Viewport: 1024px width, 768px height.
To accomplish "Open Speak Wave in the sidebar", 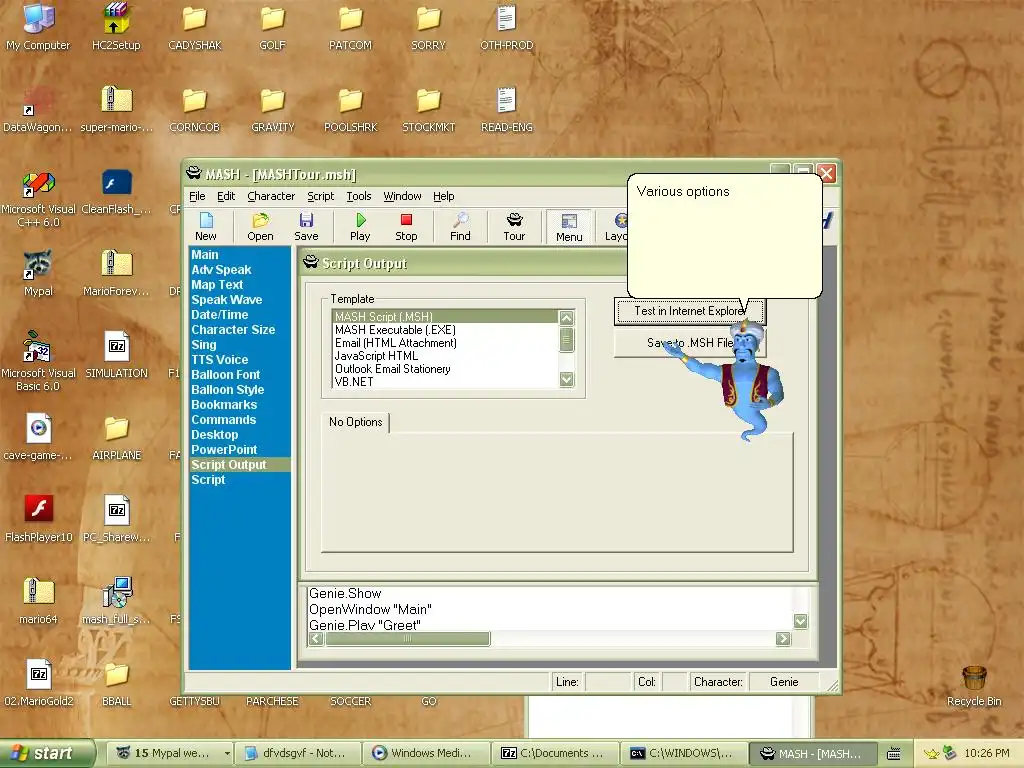I will tap(227, 300).
